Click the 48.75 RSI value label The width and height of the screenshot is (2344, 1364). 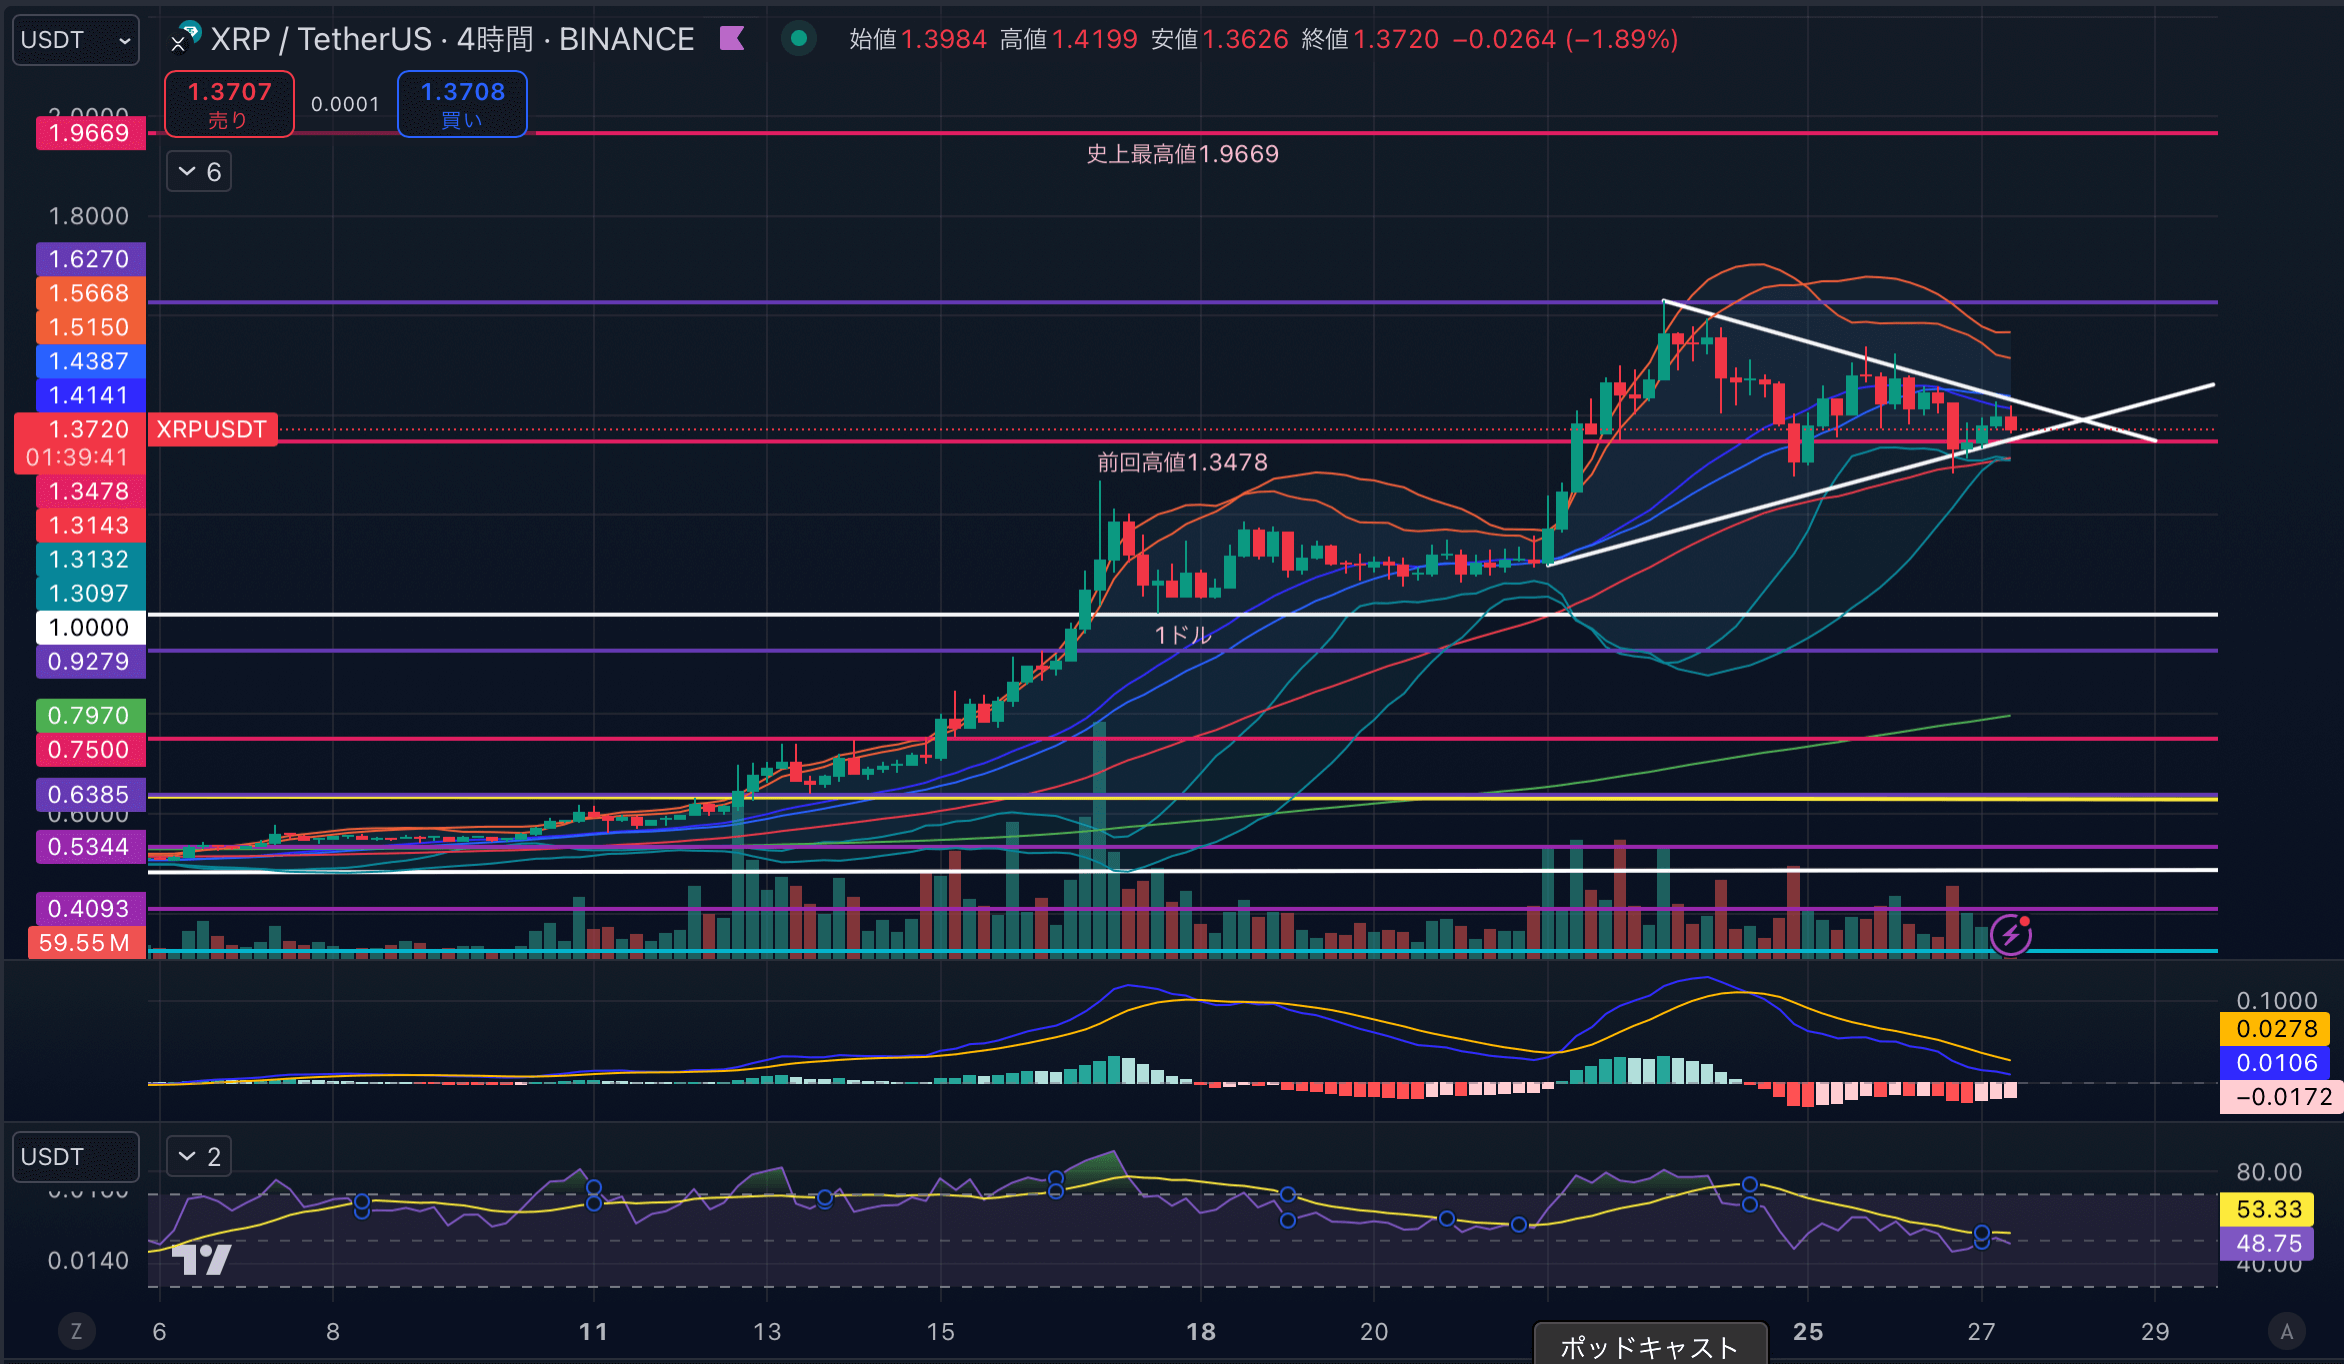[x=2269, y=1243]
